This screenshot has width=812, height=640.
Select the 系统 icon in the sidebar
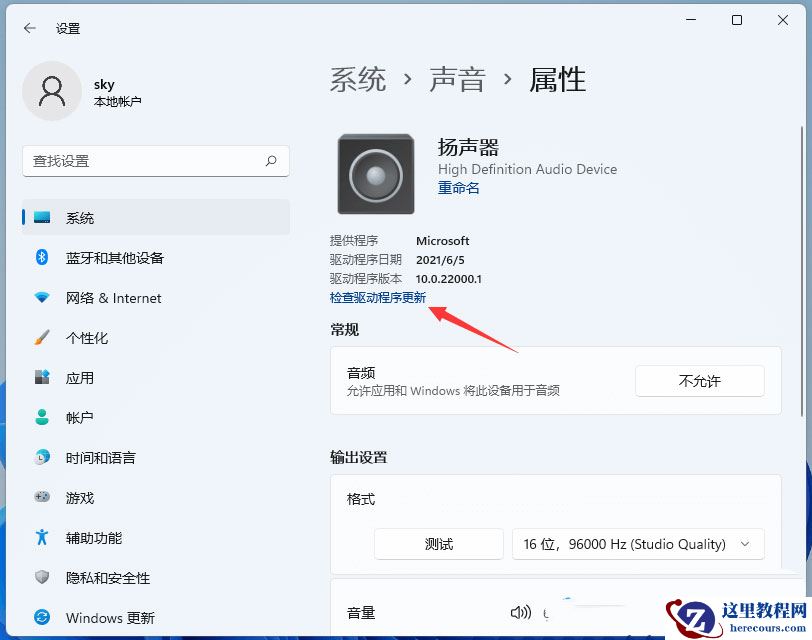[40, 218]
